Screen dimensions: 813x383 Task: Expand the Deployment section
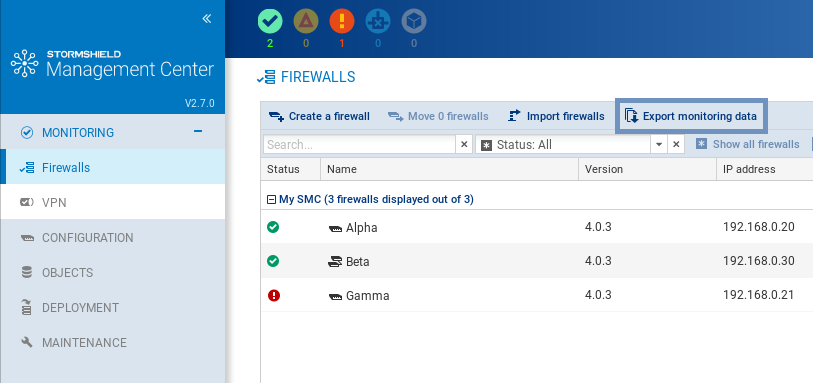113,307
